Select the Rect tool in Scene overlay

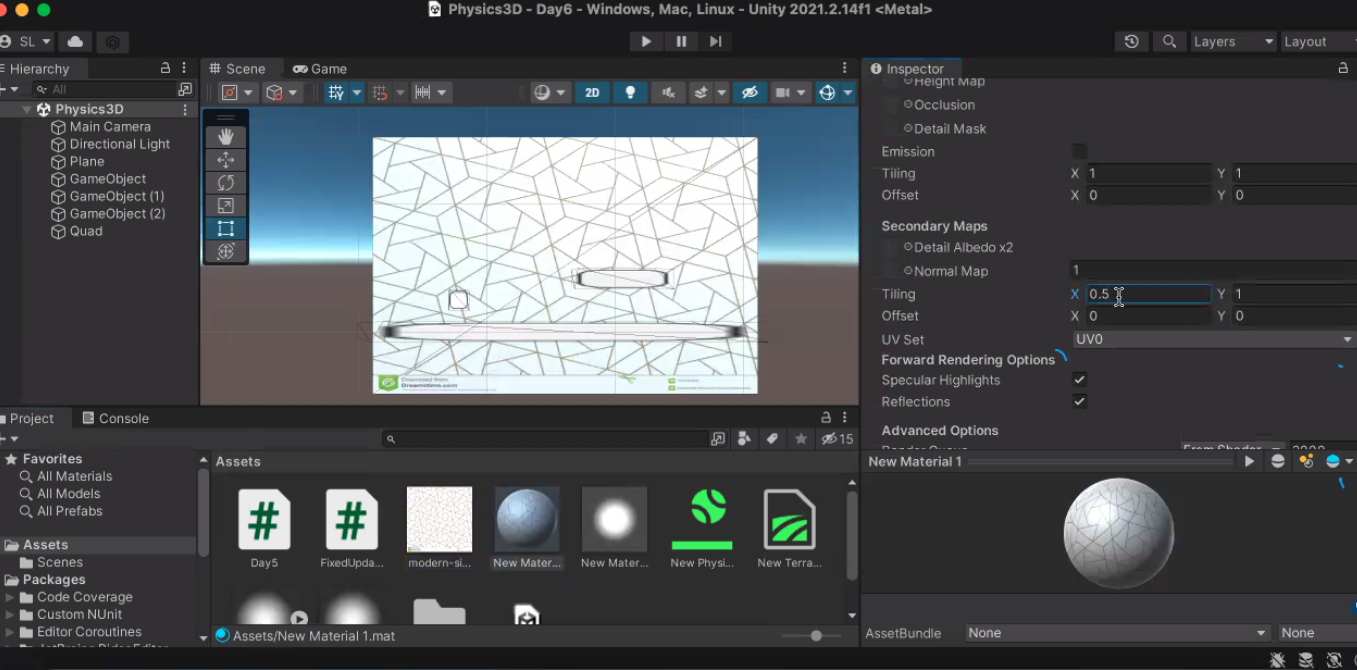(225, 229)
